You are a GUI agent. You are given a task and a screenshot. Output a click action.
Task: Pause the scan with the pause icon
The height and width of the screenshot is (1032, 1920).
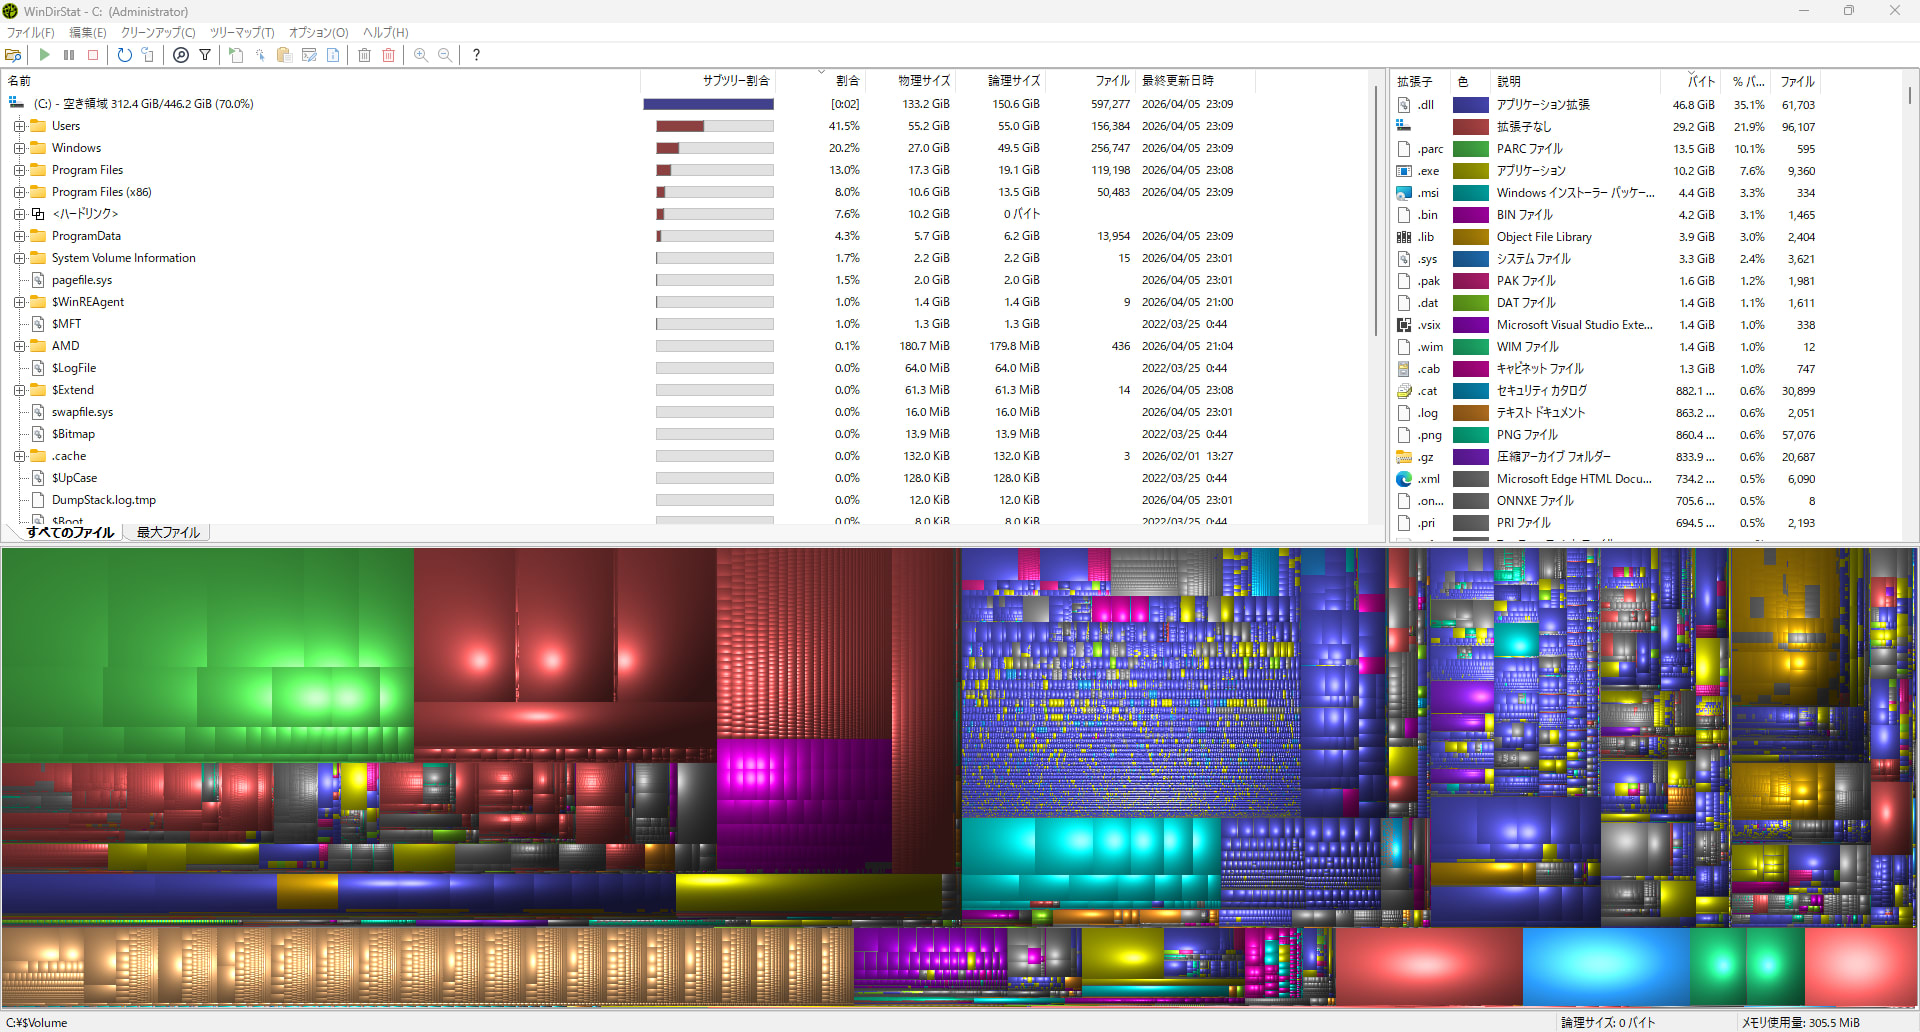tap(69, 55)
